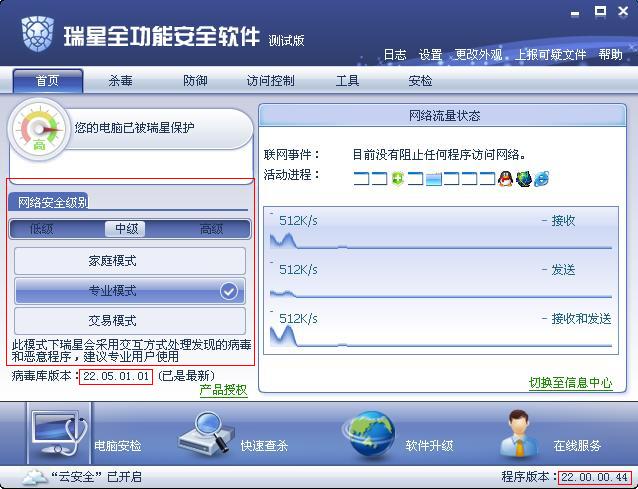Click the checkmark on 专业模式
This screenshot has height=489, width=638.
[x=229, y=291]
